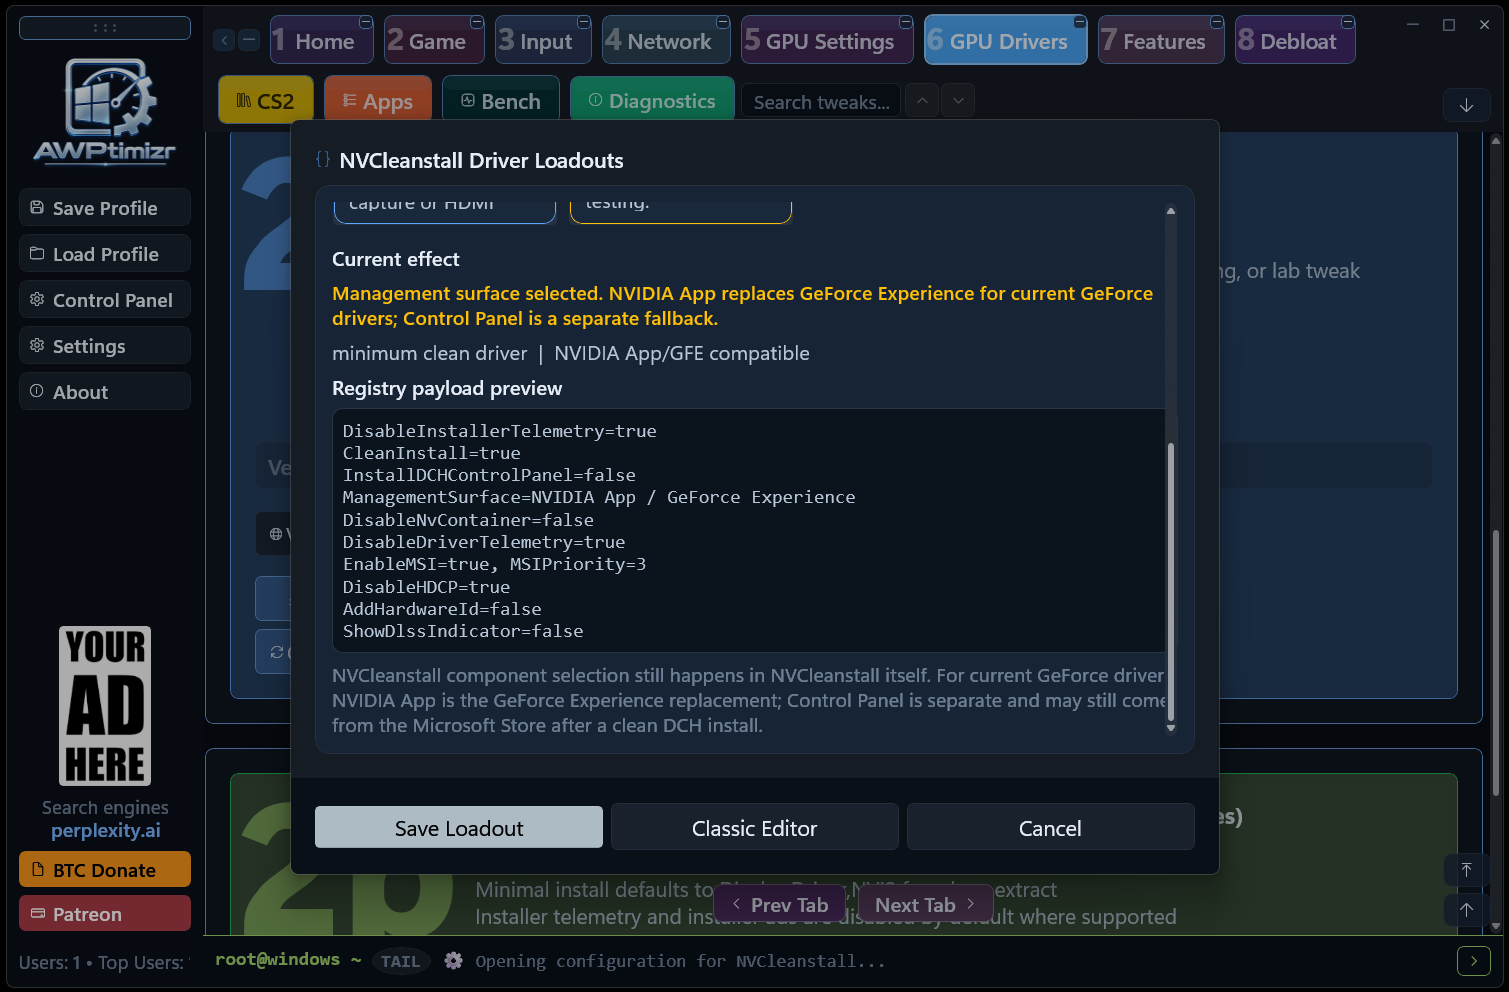Click the dialog scrollbar down arrow

(x=1171, y=728)
